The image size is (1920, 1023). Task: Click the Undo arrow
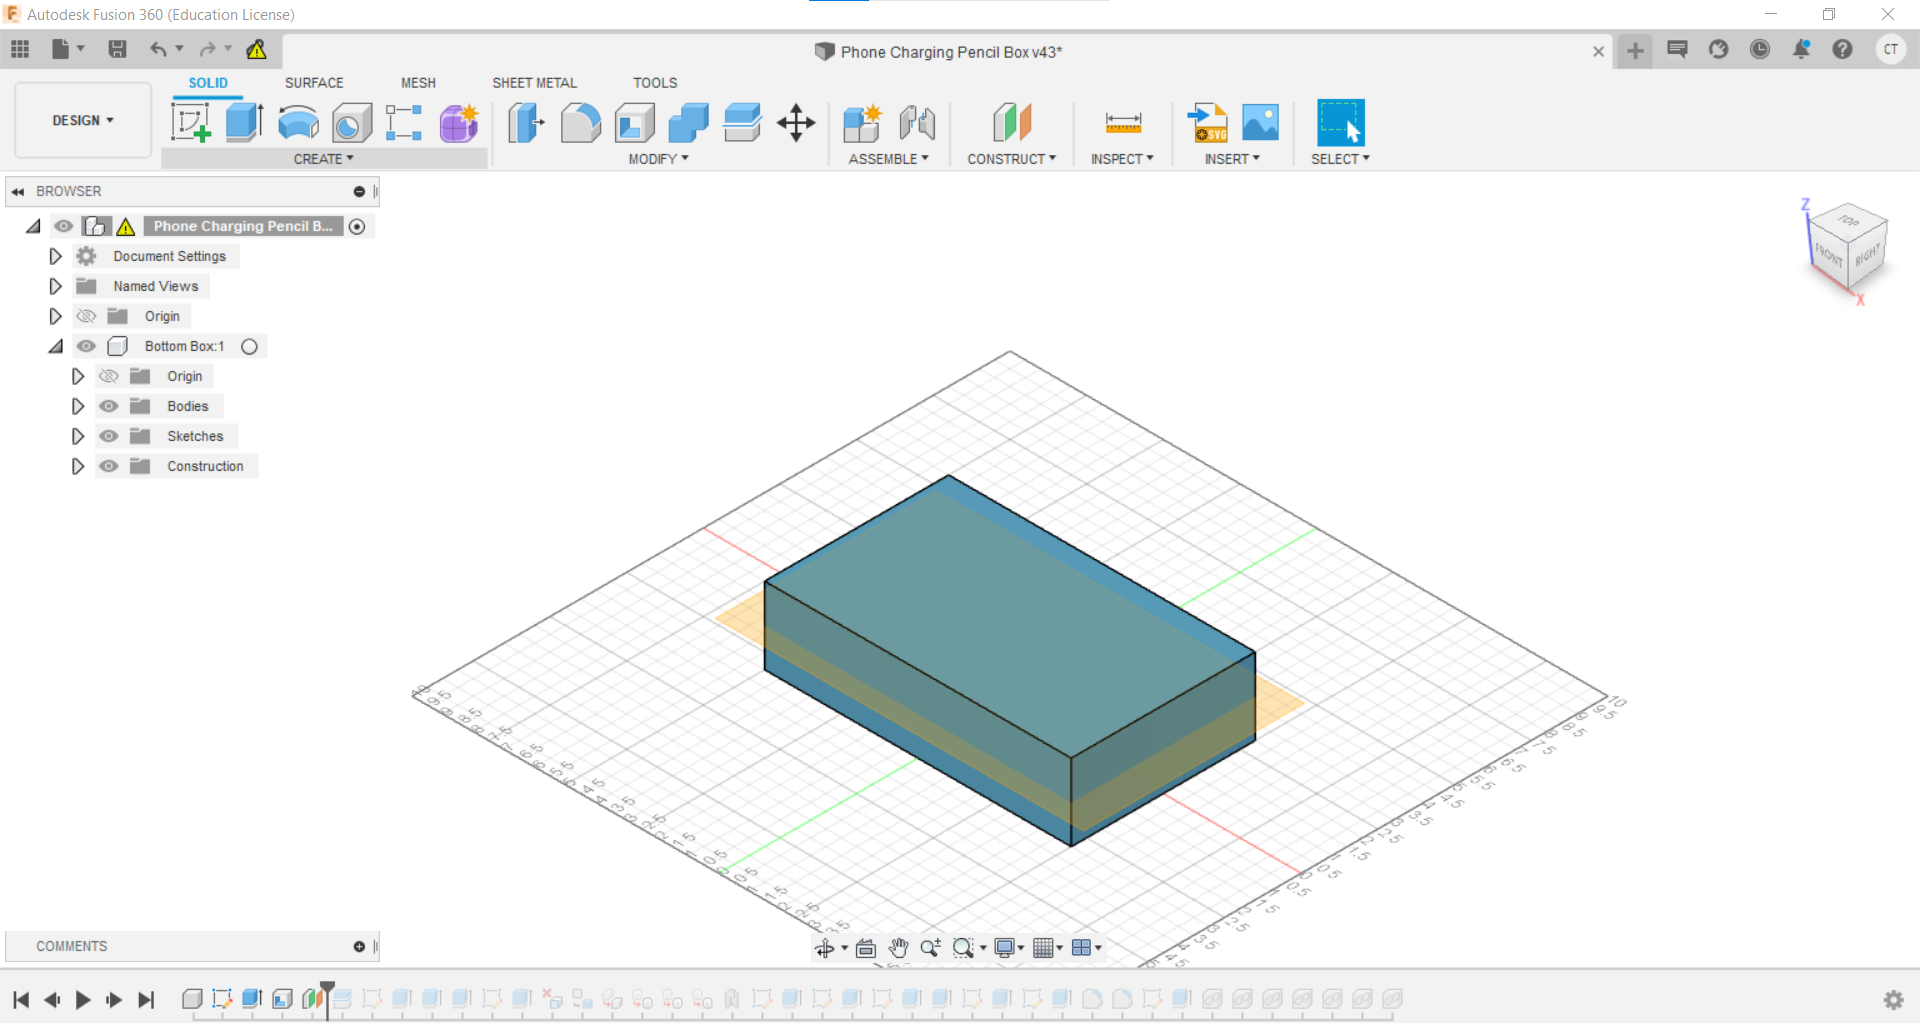coord(158,49)
